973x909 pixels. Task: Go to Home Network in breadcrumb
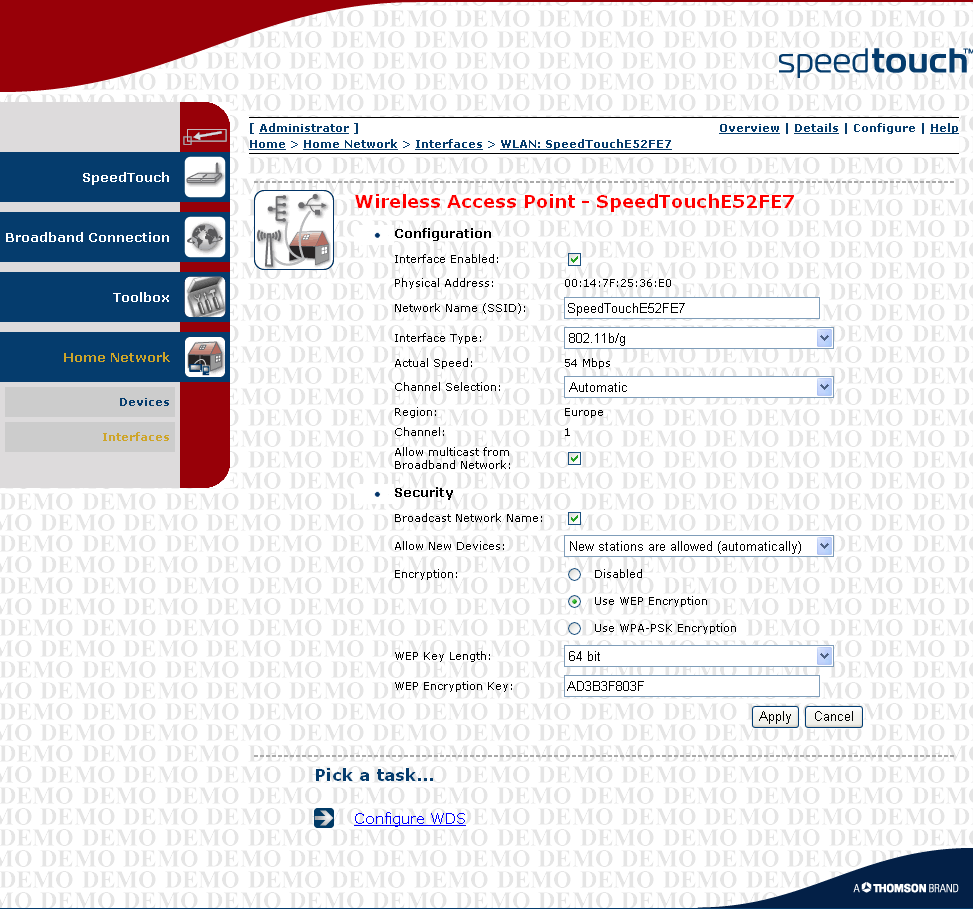(x=350, y=144)
